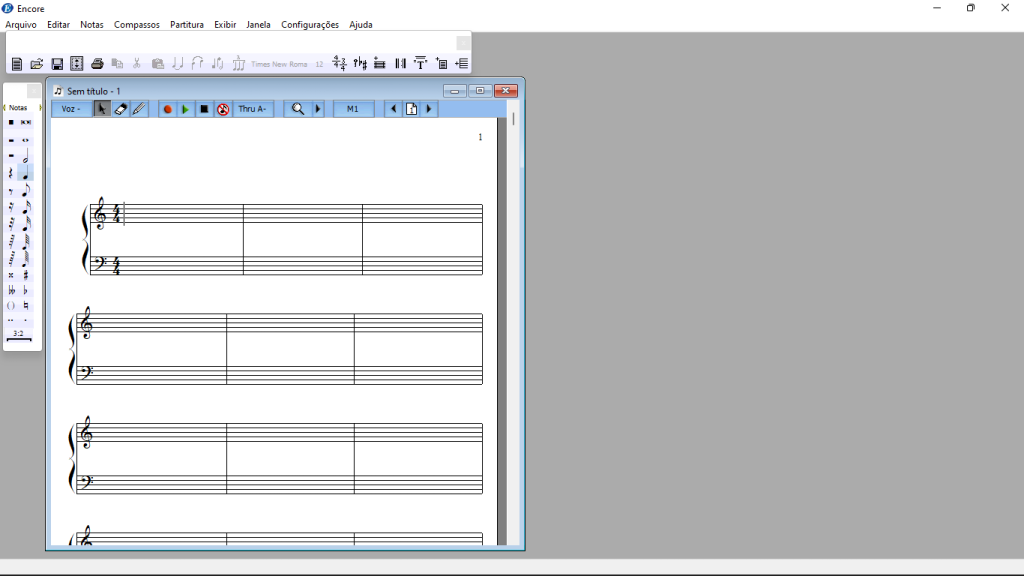Enable recording with the record button

pyautogui.click(x=168, y=108)
